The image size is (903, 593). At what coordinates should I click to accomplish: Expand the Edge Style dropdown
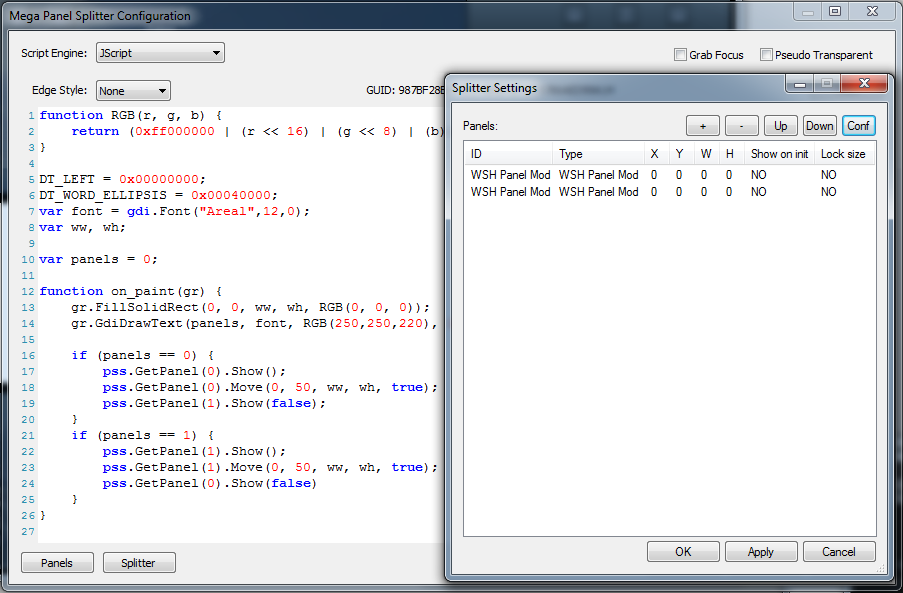pyautogui.click(x=133, y=91)
